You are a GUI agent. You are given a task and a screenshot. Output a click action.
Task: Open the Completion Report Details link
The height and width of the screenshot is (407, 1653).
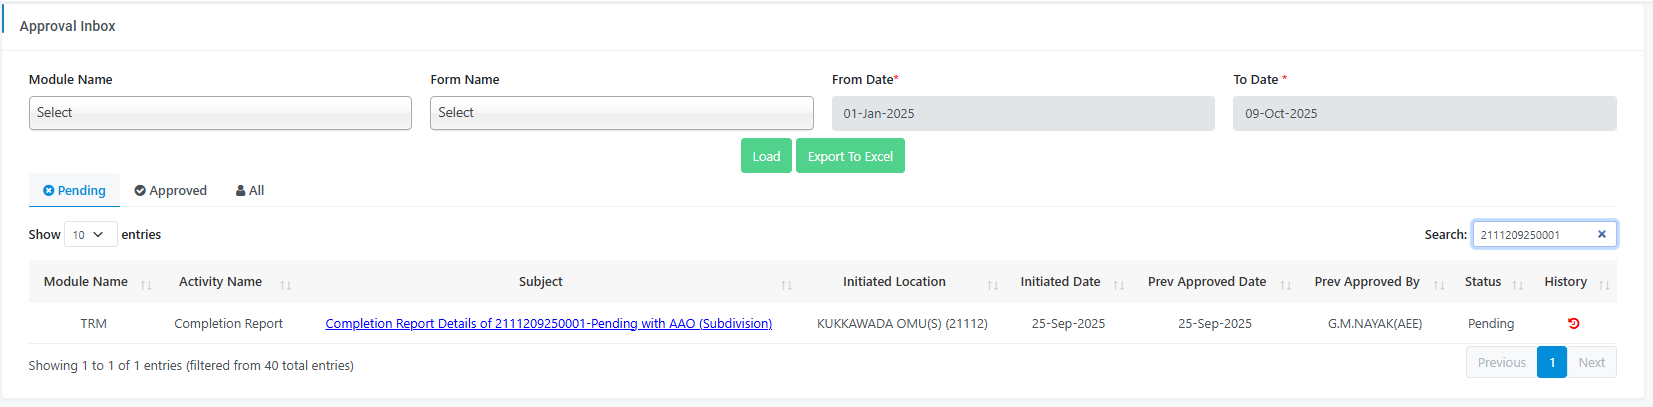pos(548,323)
